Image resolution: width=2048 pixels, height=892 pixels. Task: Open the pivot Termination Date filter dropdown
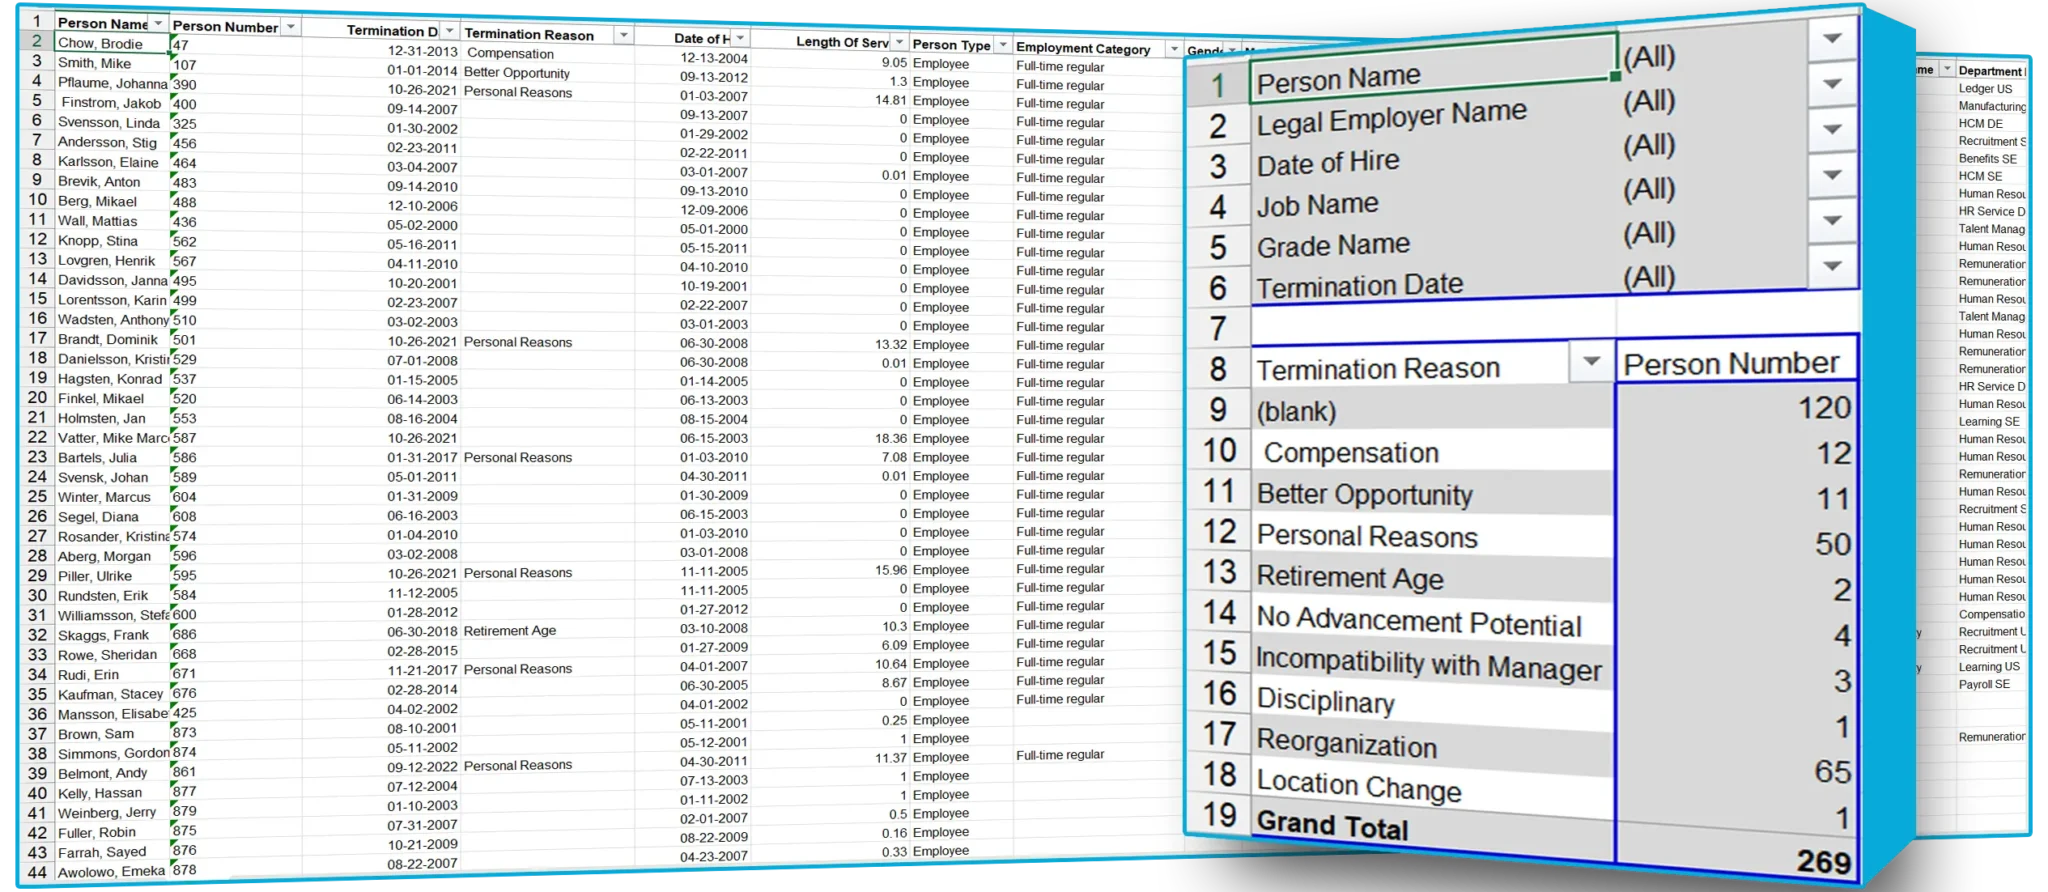[1832, 267]
